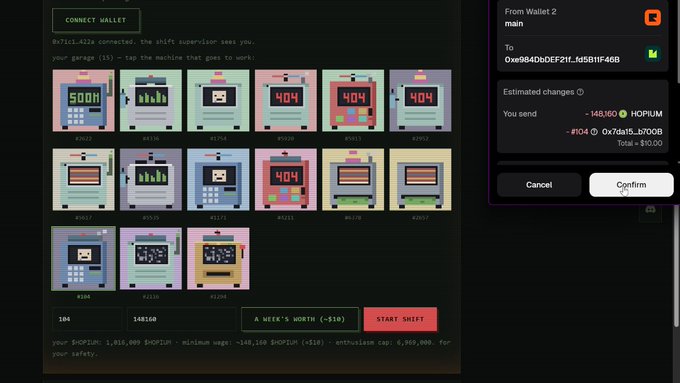Click the 'Total = $10.00' text
This screenshot has height=383, width=680.
(x=640, y=143)
